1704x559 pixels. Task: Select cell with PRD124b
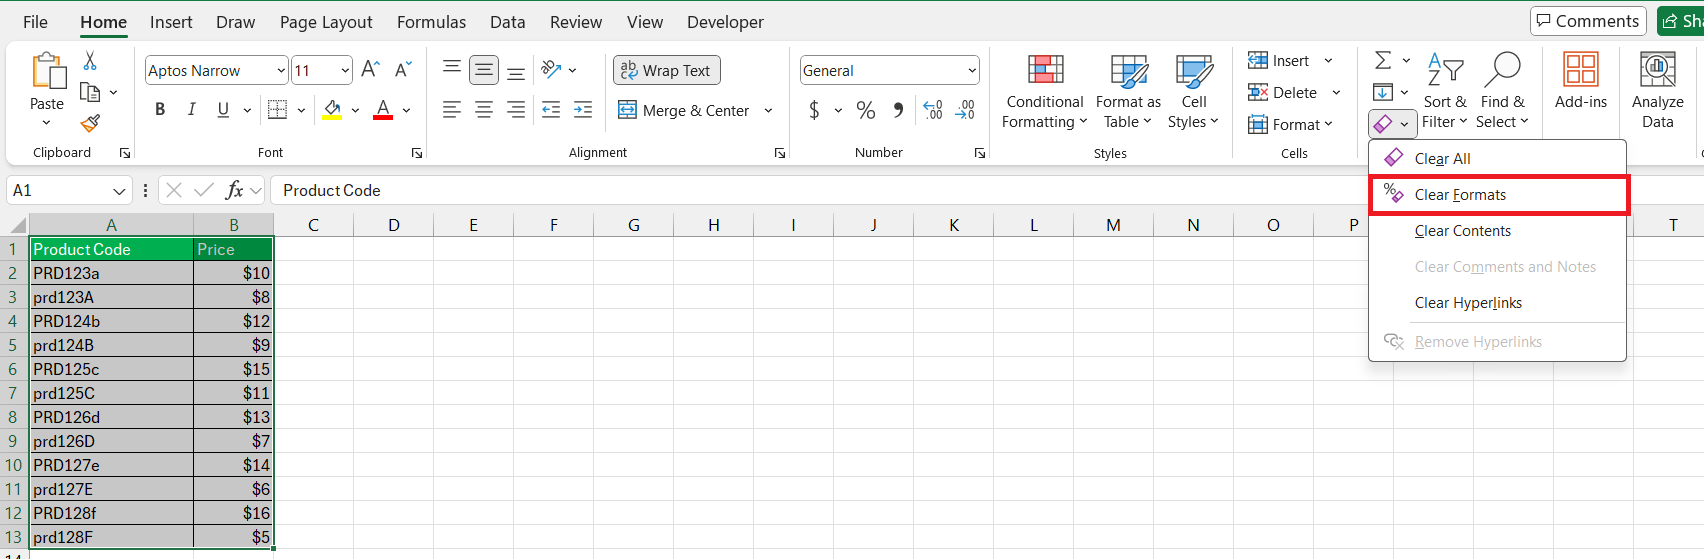pos(111,321)
